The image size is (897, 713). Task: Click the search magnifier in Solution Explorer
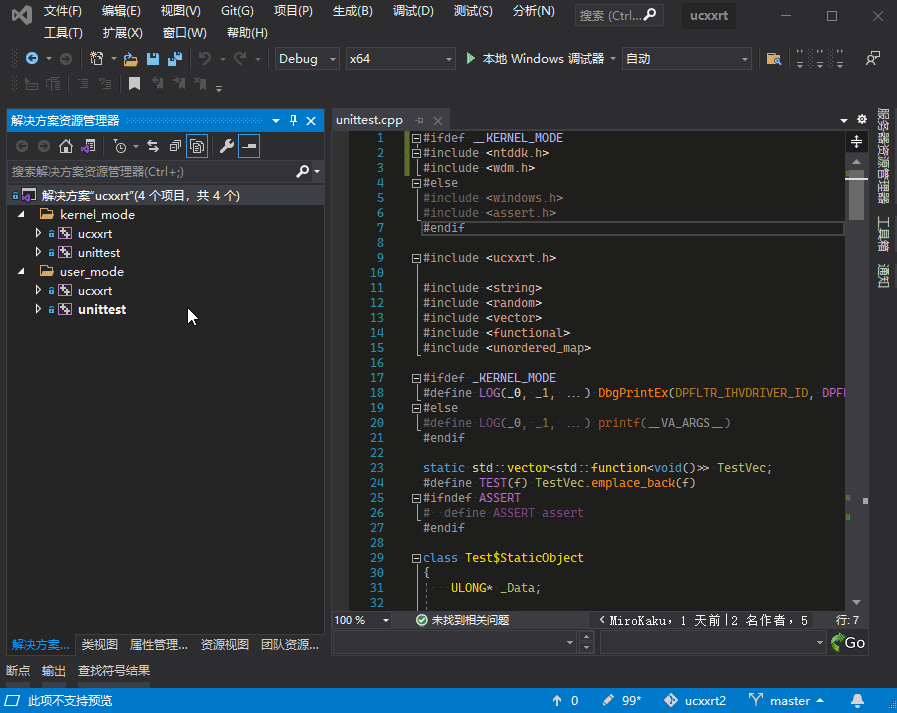click(x=303, y=171)
